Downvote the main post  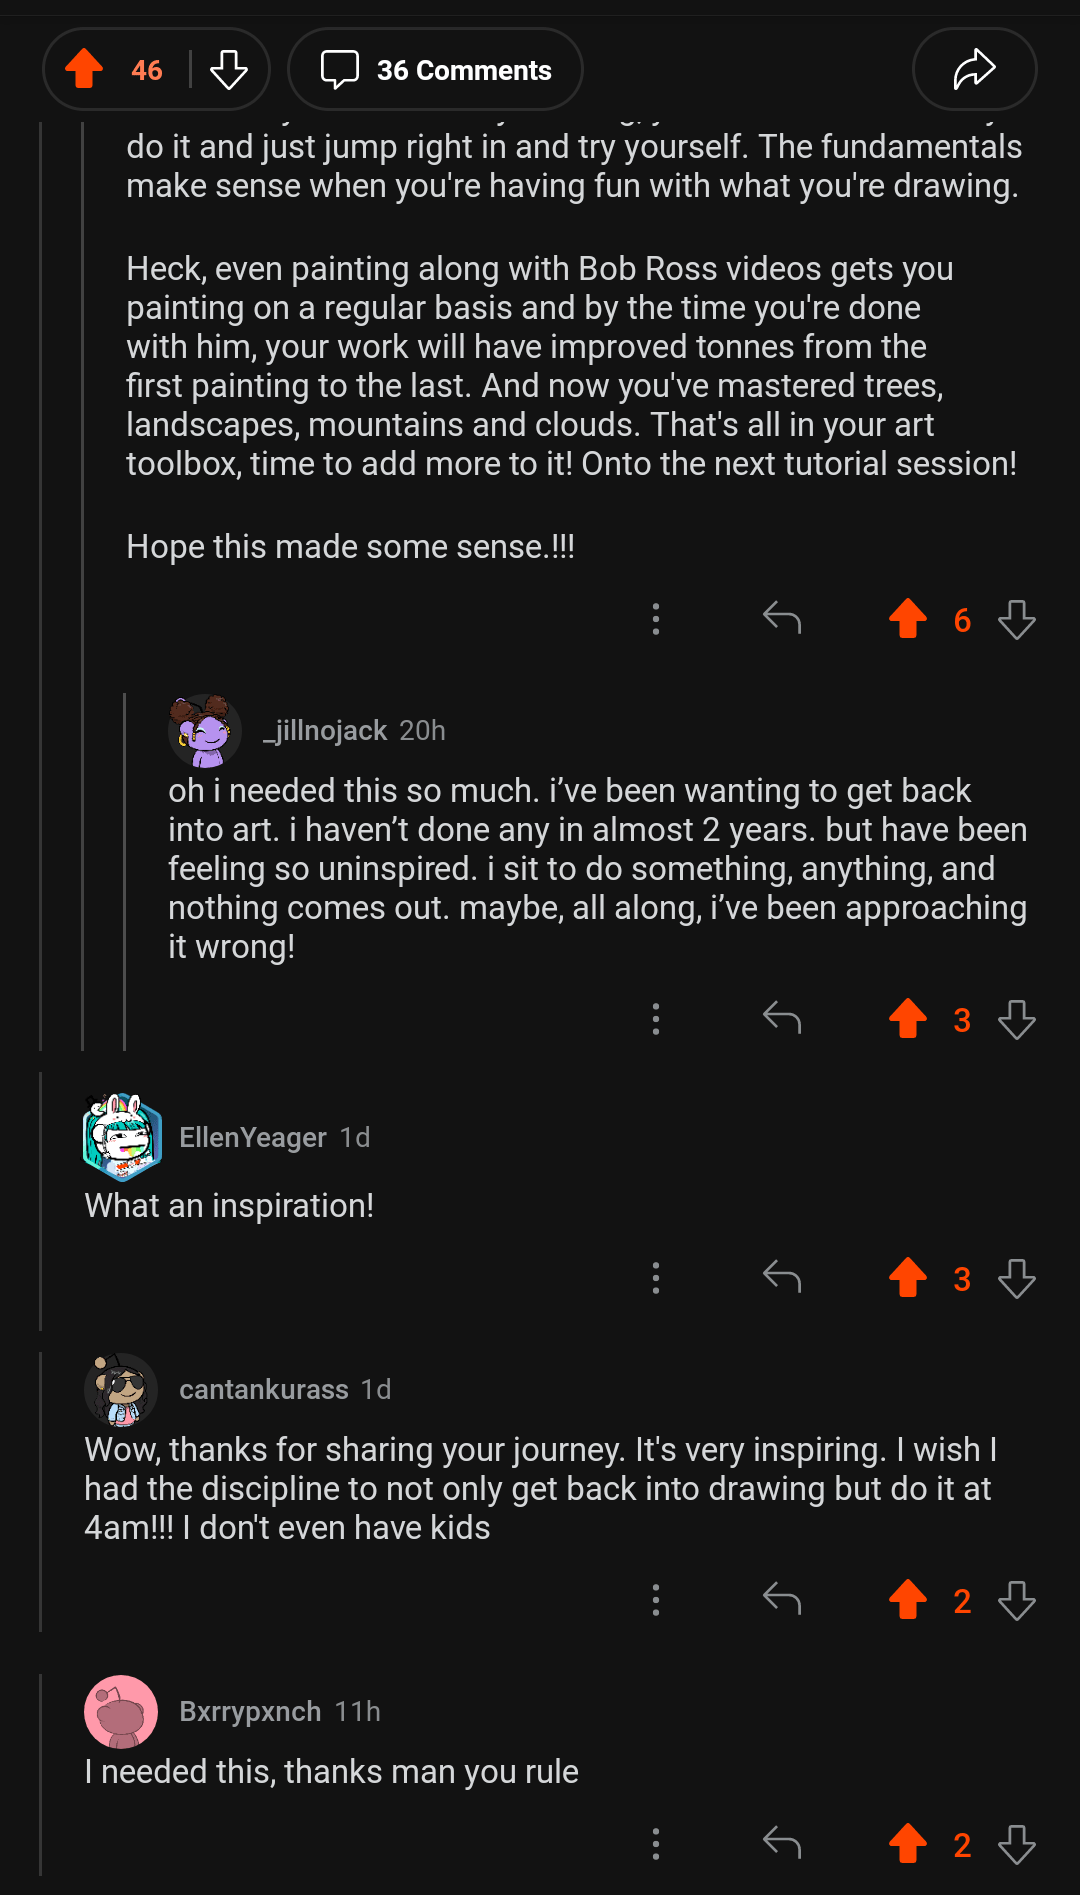click(229, 69)
